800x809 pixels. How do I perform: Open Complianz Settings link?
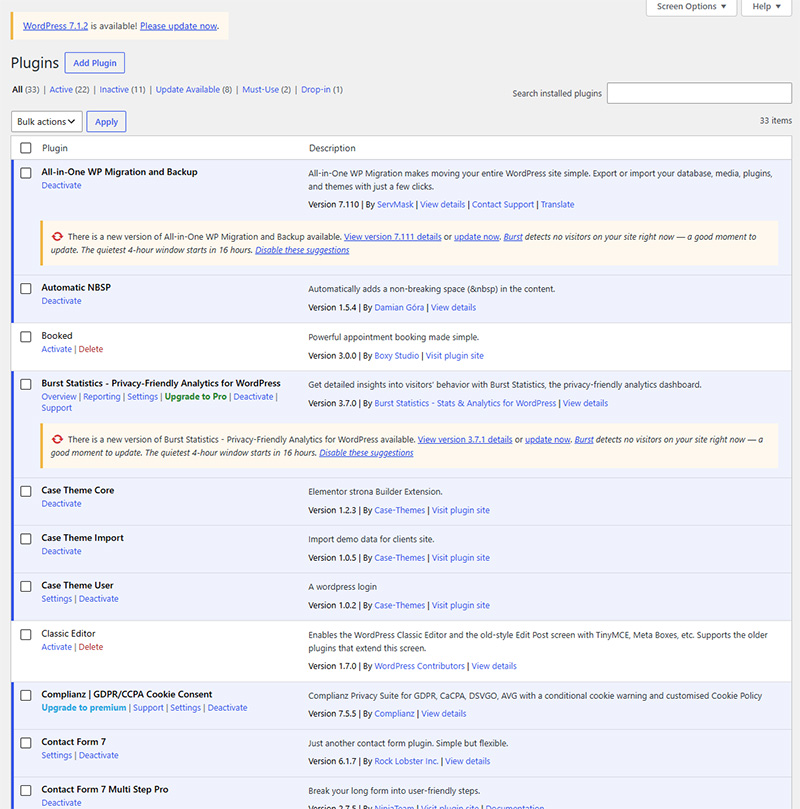pos(185,707)
